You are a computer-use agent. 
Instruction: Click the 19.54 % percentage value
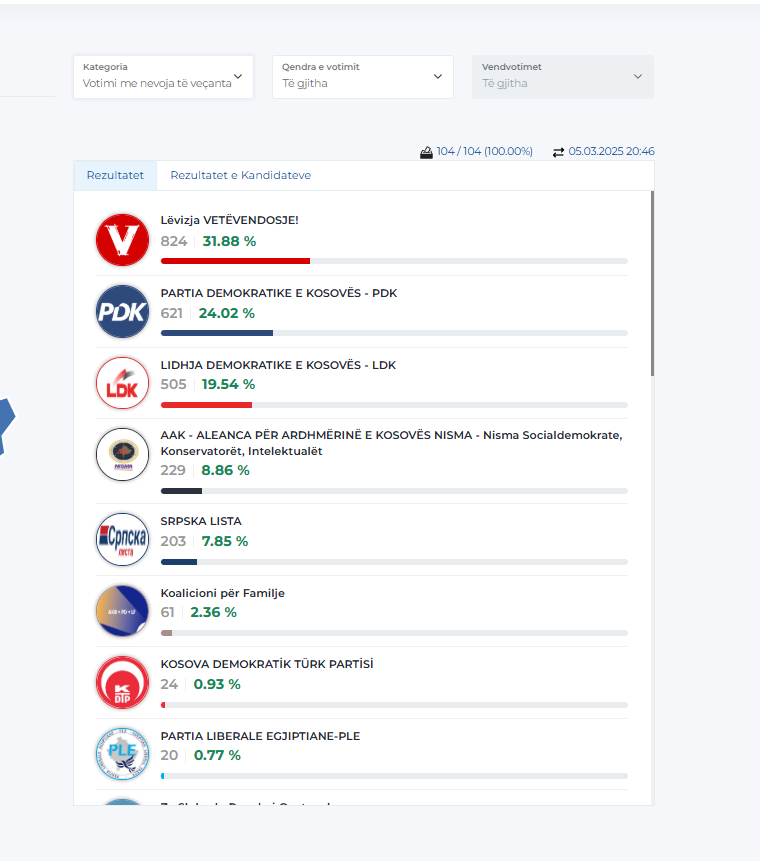(228, 384)
